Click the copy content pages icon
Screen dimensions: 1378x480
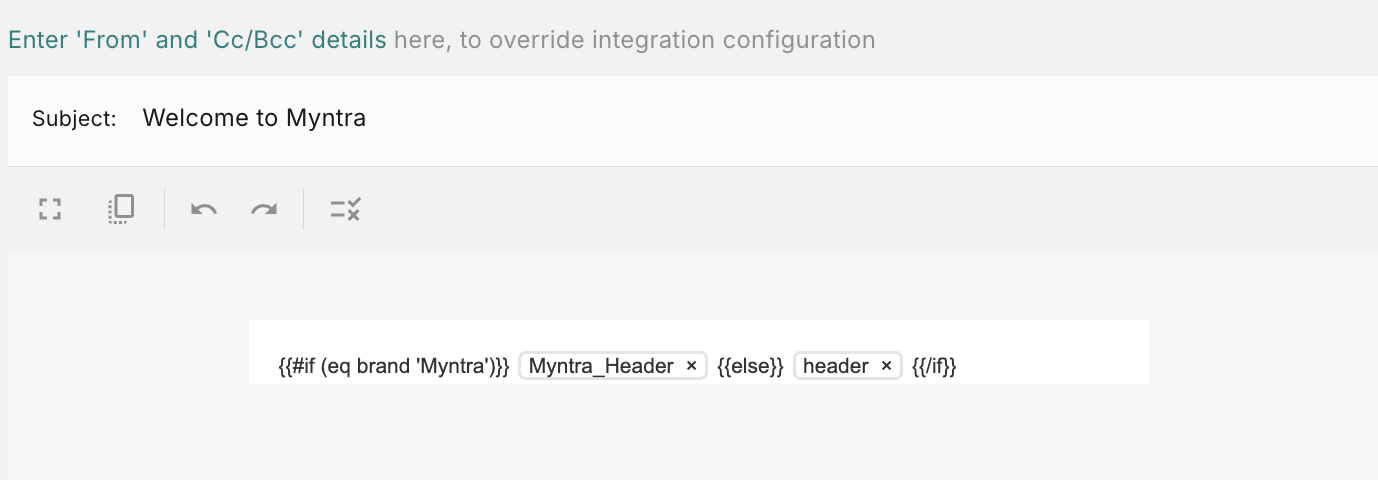(121, 209)
